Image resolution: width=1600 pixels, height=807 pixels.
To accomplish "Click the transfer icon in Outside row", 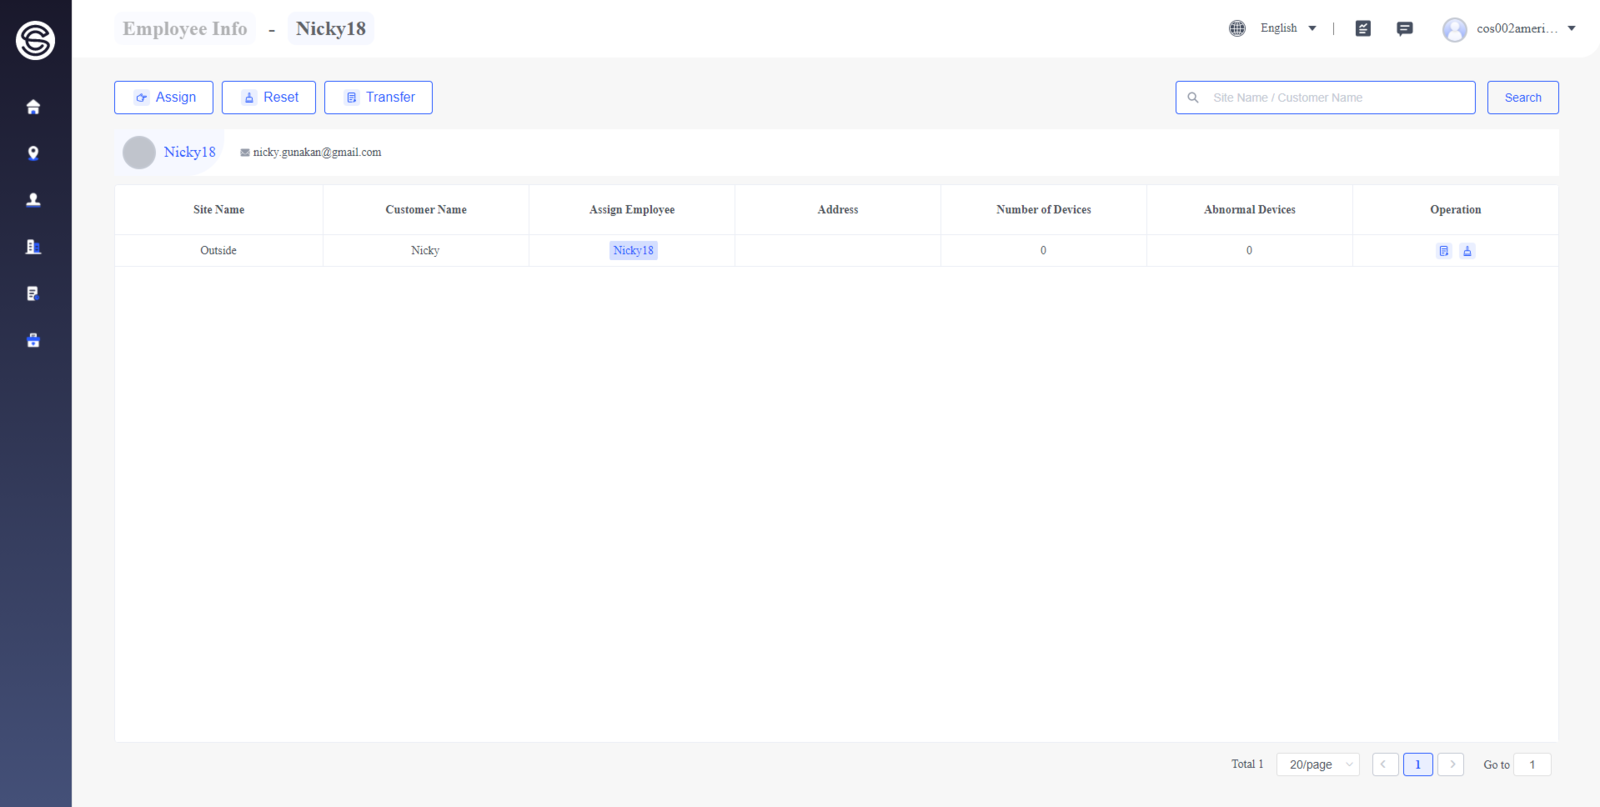I will [1444, 251].
